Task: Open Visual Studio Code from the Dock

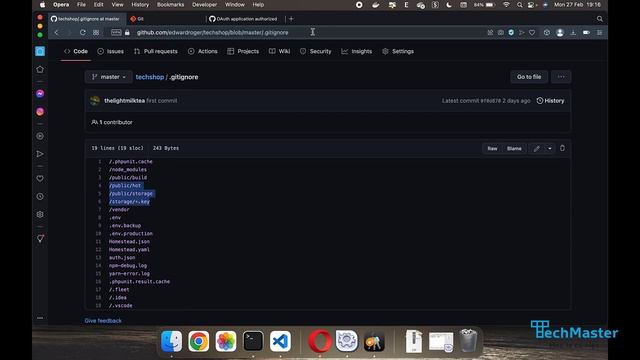Action: (280, 341)
